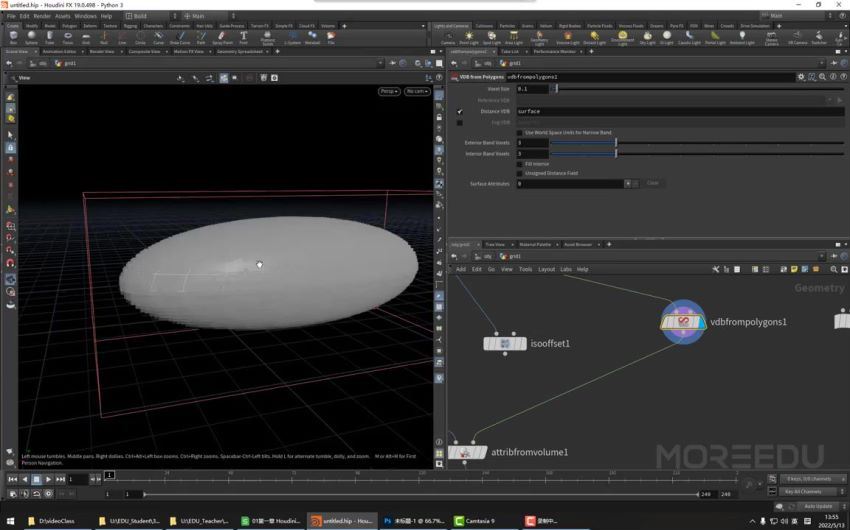This screenshot has height=530, width=850.
Task: Expand the viewport path dropdown arrow
Action: point(380,63)
